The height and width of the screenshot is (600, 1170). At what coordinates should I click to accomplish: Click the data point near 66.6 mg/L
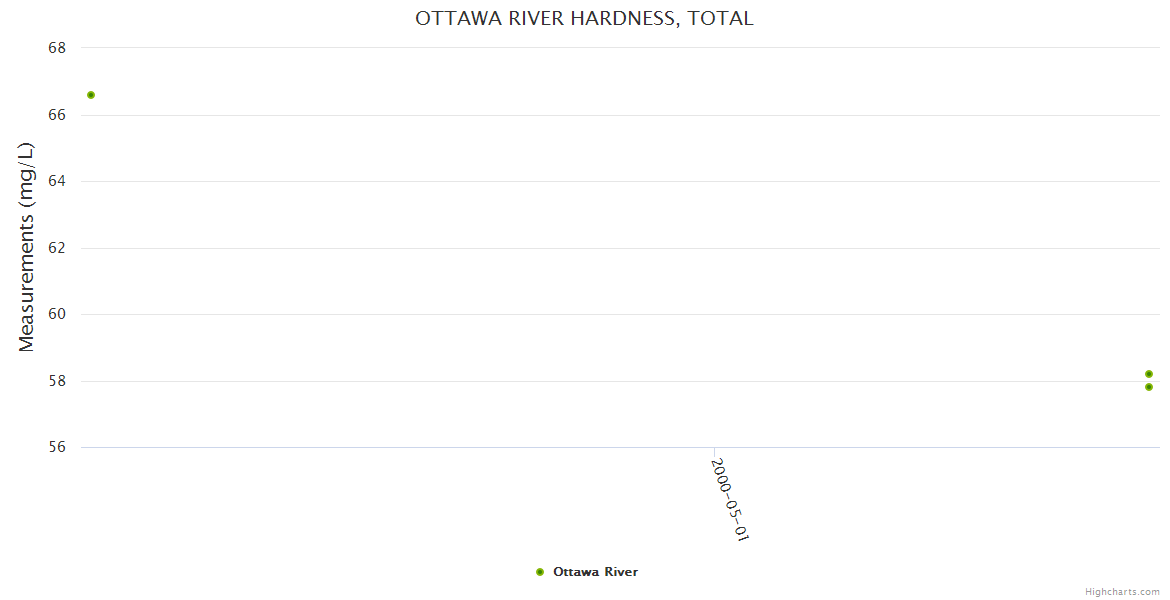click(x=91, y=95)
